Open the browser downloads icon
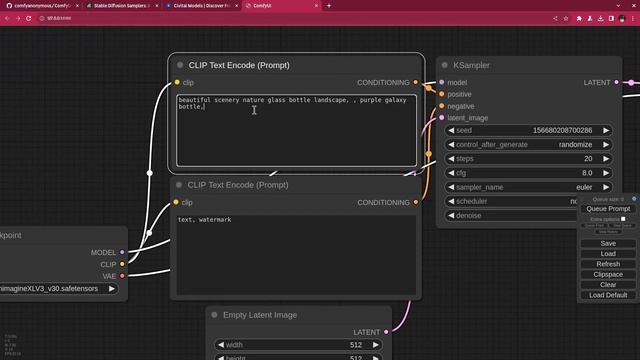The image size is (640, 360). pos(600,18)
